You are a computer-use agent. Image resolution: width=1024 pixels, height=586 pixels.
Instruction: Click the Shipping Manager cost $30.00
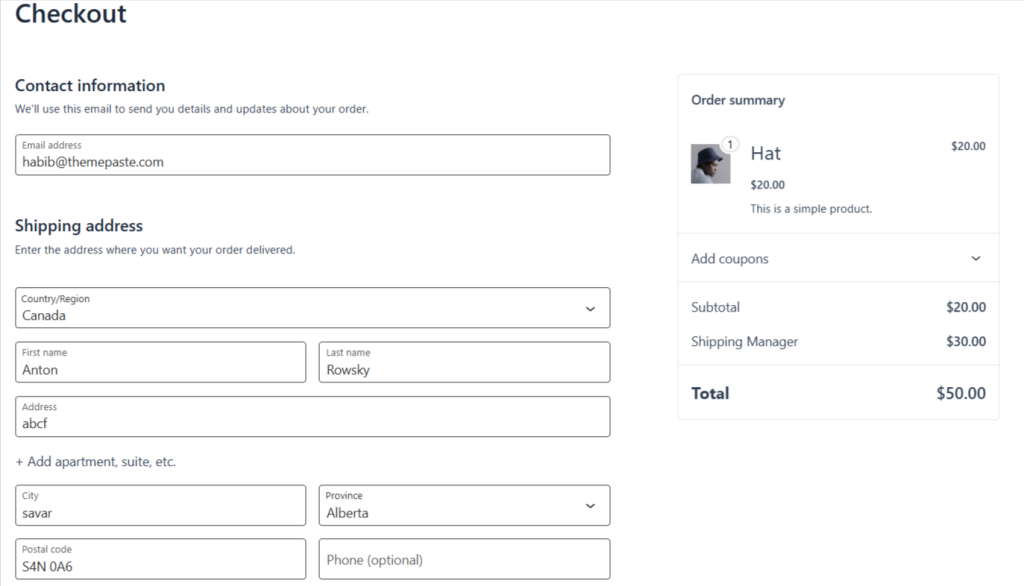click(965, 341)
